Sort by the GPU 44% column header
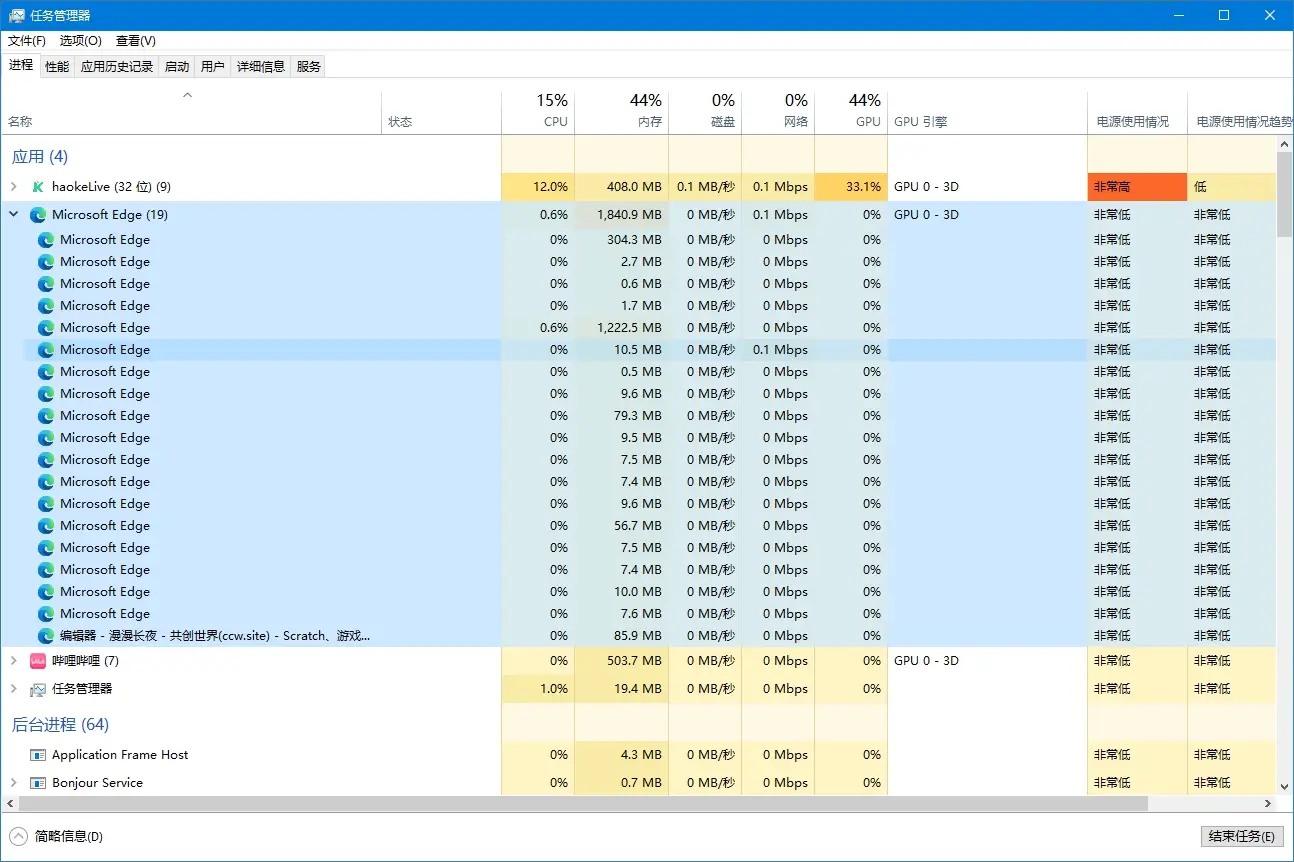 coord(851,112)
